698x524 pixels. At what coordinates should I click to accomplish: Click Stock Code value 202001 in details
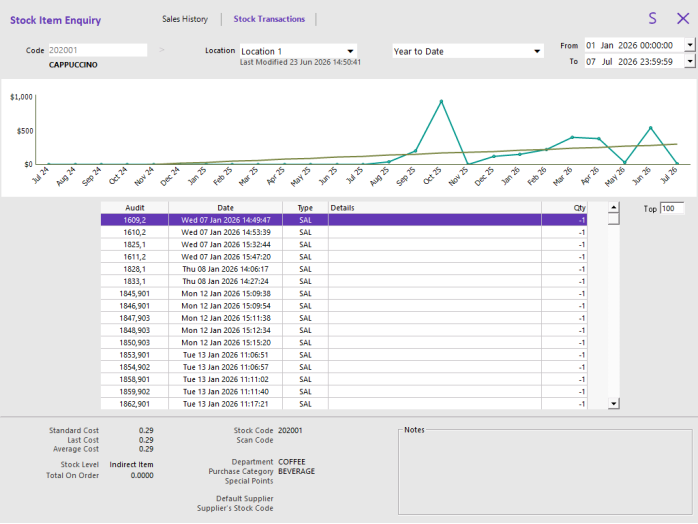click(x=290, y=430)
